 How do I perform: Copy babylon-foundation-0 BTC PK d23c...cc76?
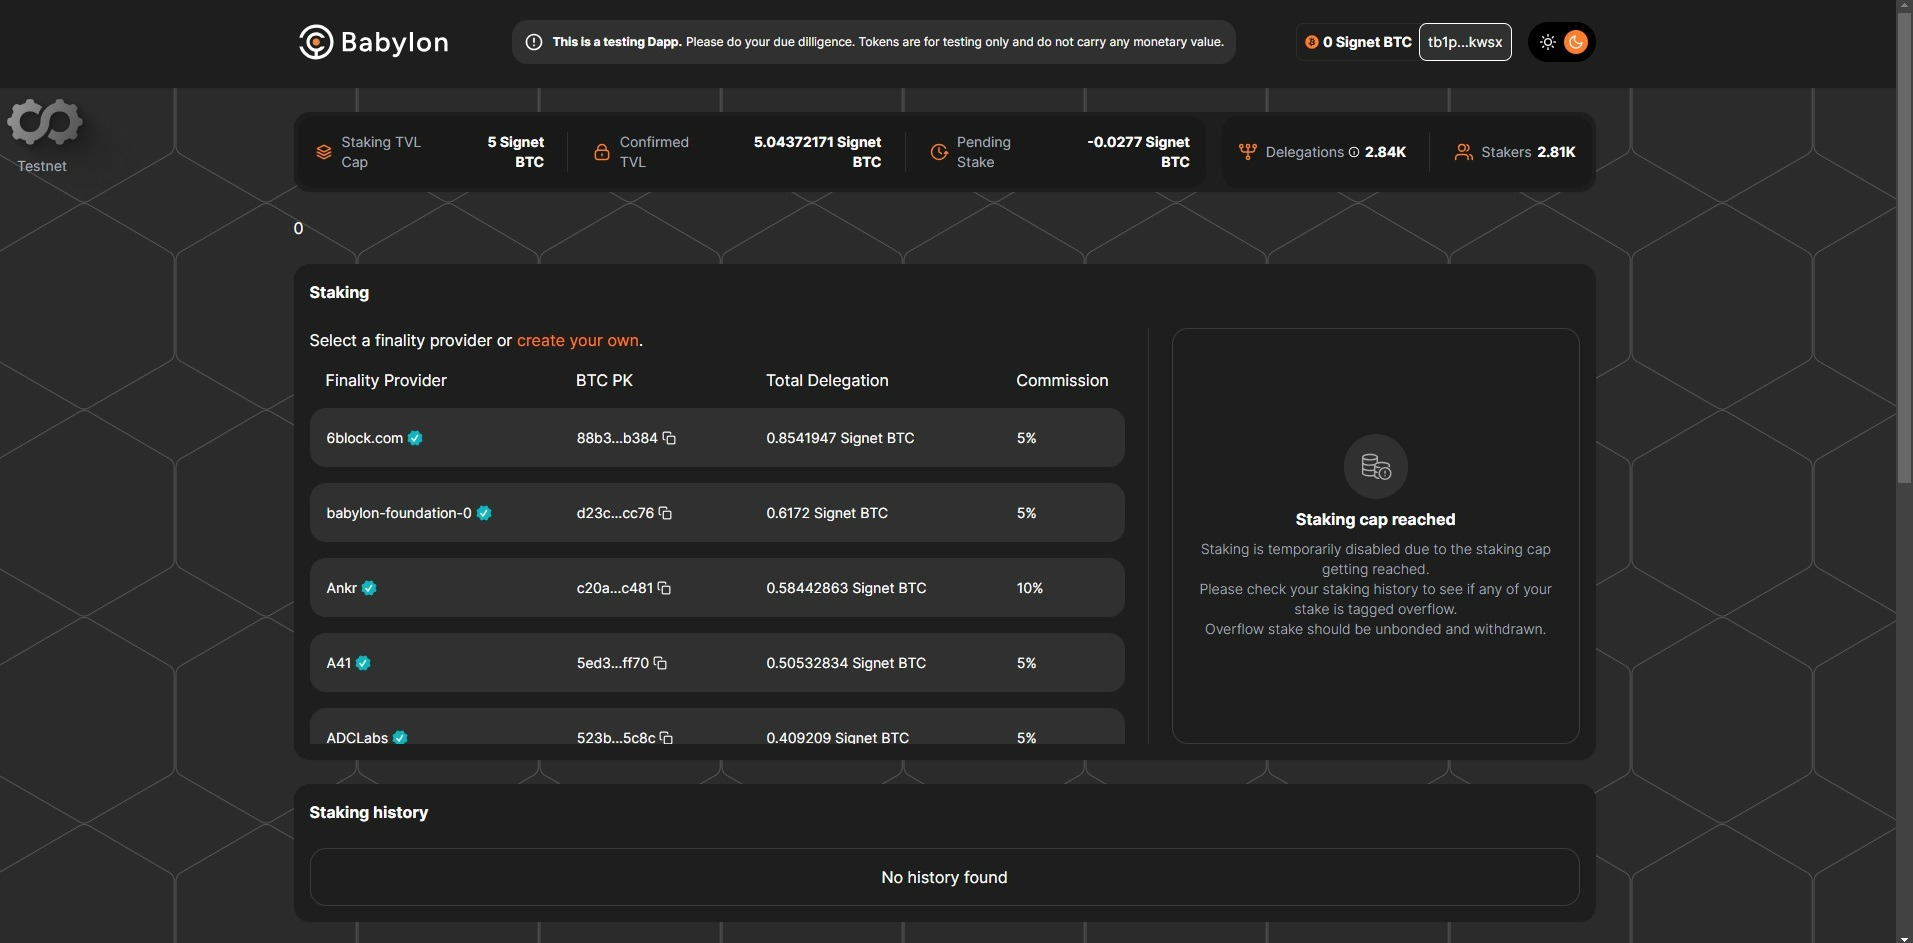[665, 513]
